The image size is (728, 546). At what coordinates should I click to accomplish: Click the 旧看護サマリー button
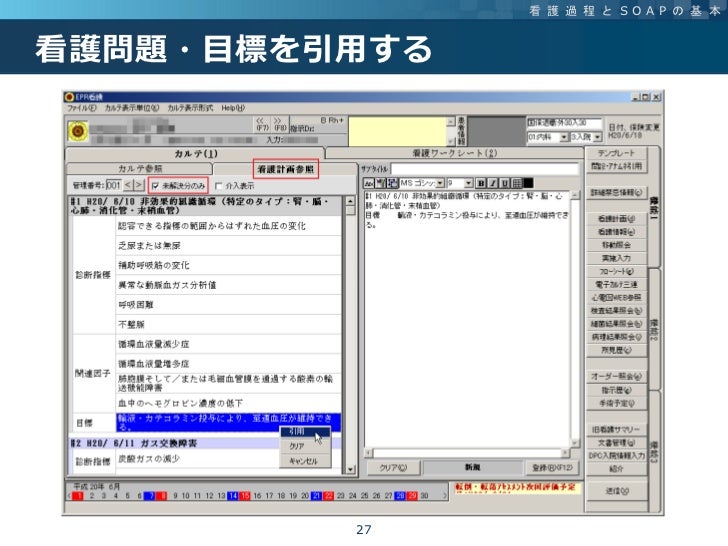pyautogui.click(x=616, y=429)
